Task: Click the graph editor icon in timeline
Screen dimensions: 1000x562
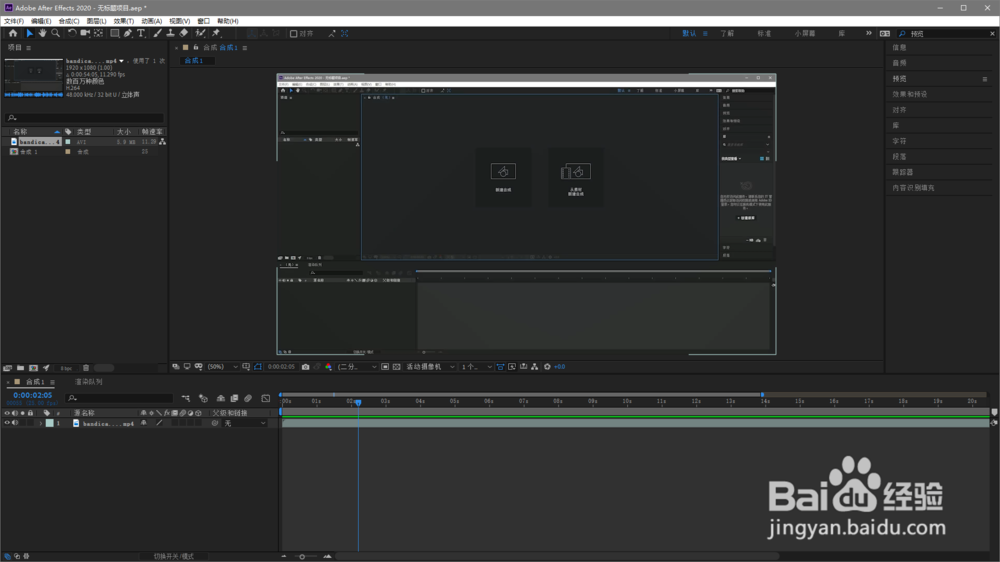Action: [x=266, y=398]
